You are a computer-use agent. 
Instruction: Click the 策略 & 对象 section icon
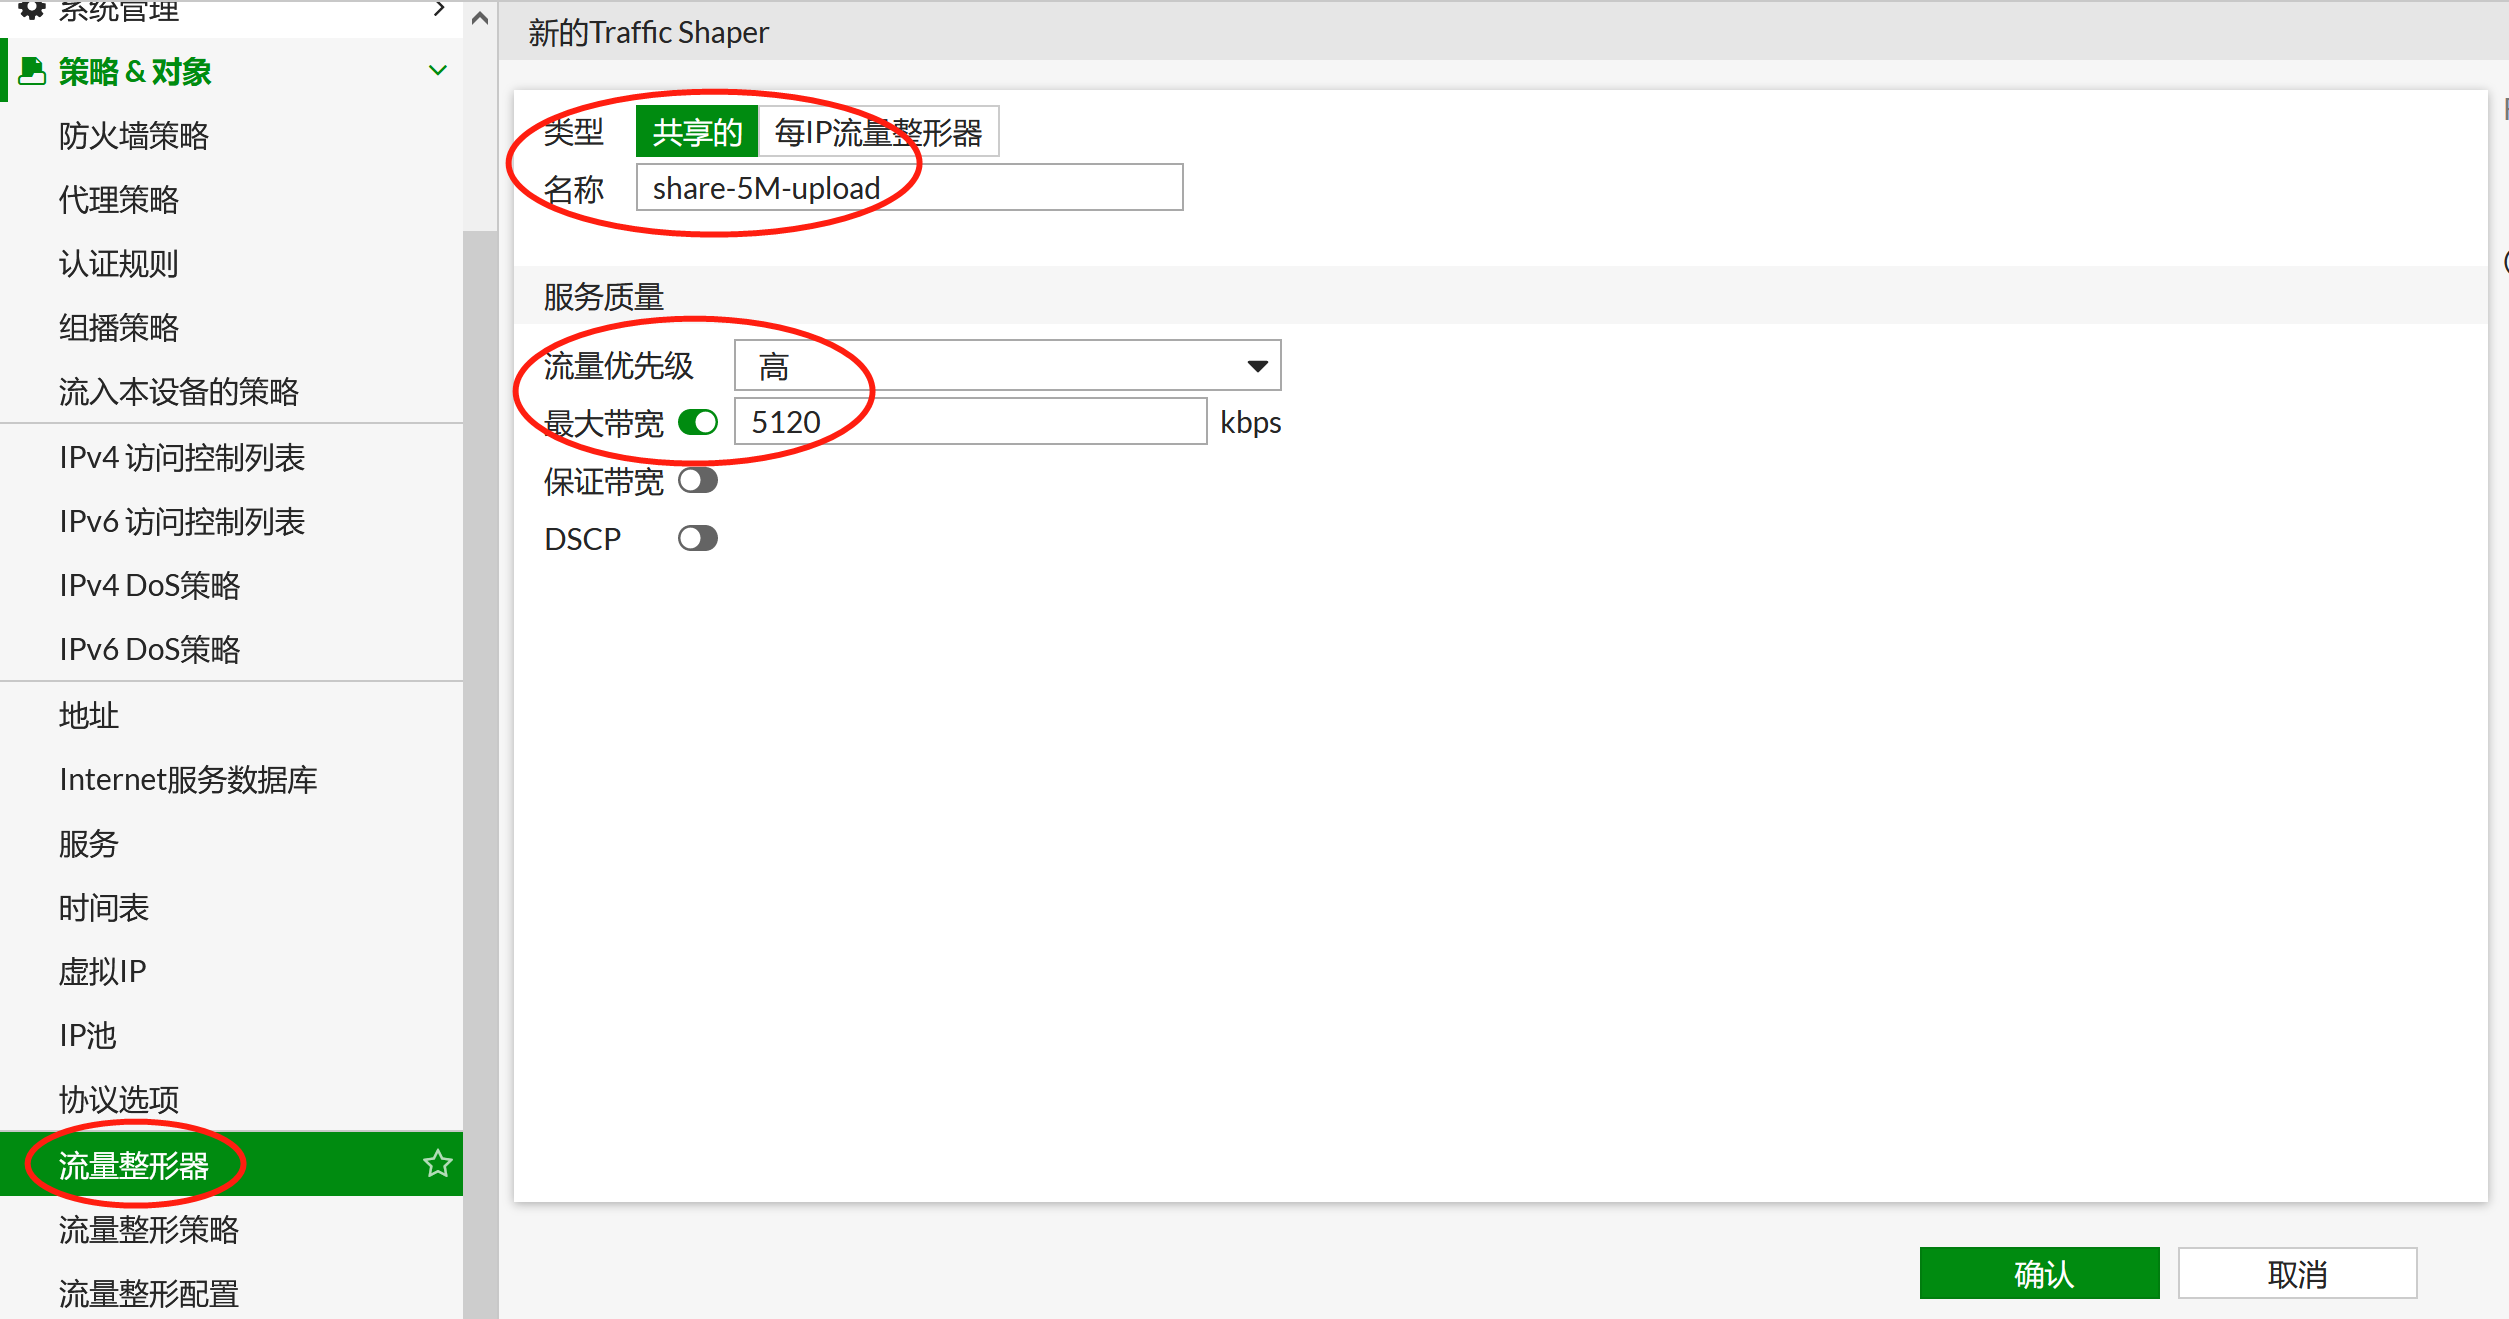(32, 71)
